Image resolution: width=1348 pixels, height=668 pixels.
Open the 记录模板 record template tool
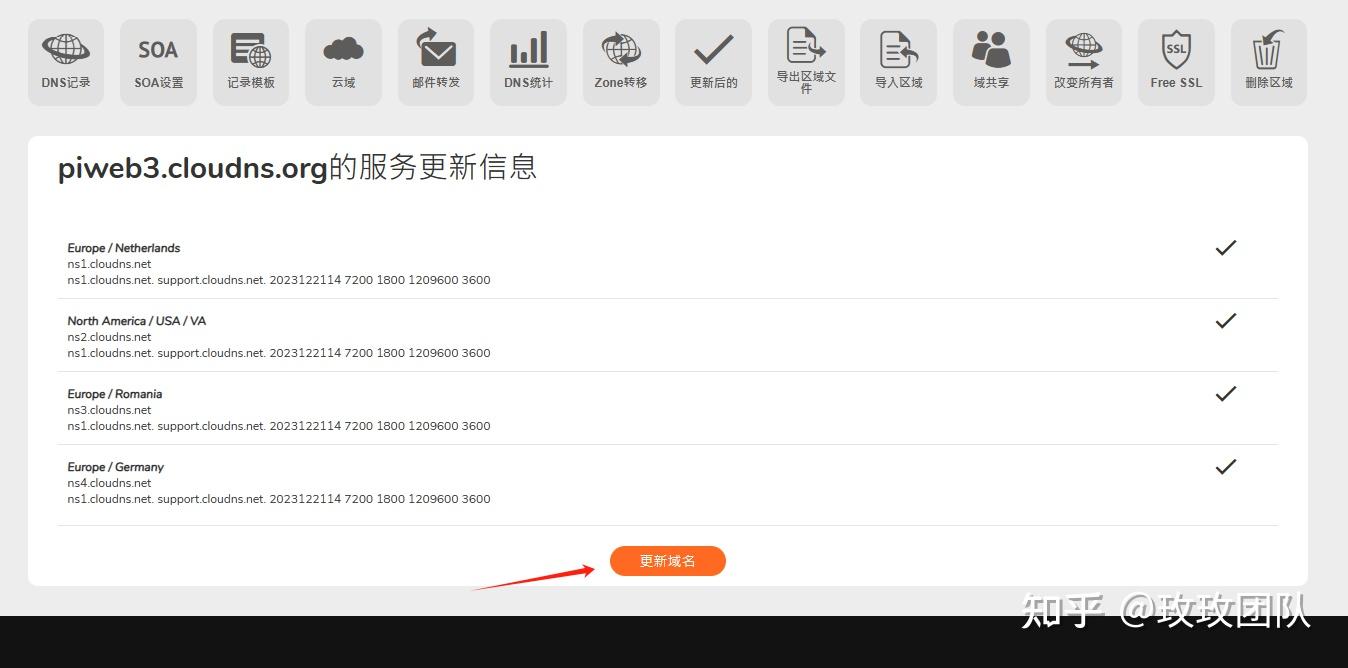(x=250, y=61)
